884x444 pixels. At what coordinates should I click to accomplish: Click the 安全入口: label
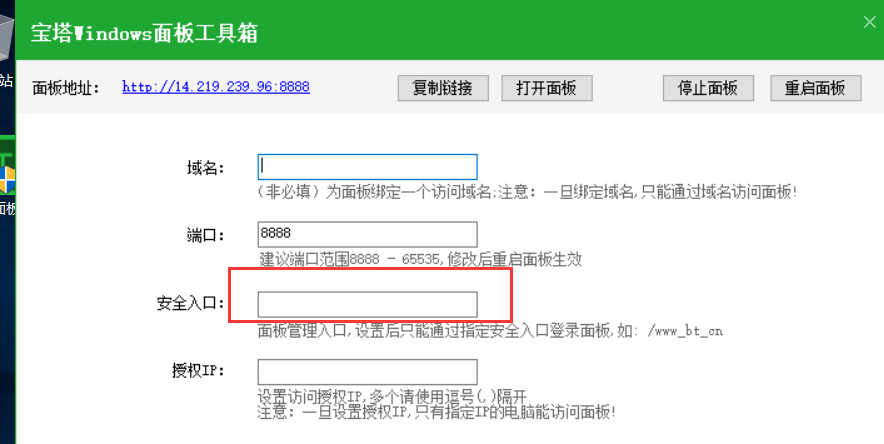pos(191,304)
